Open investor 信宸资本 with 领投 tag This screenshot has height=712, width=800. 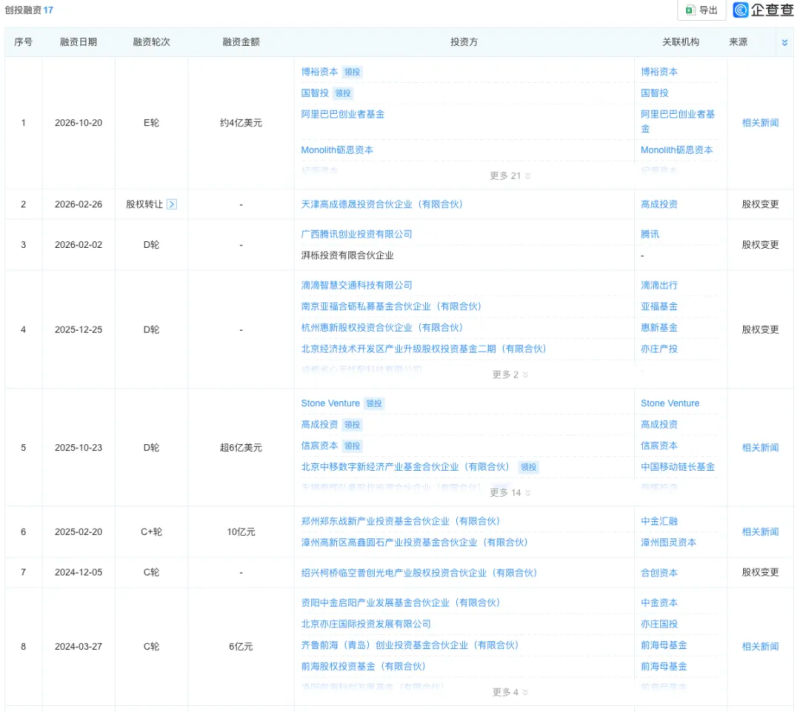[x=319, y=446]
